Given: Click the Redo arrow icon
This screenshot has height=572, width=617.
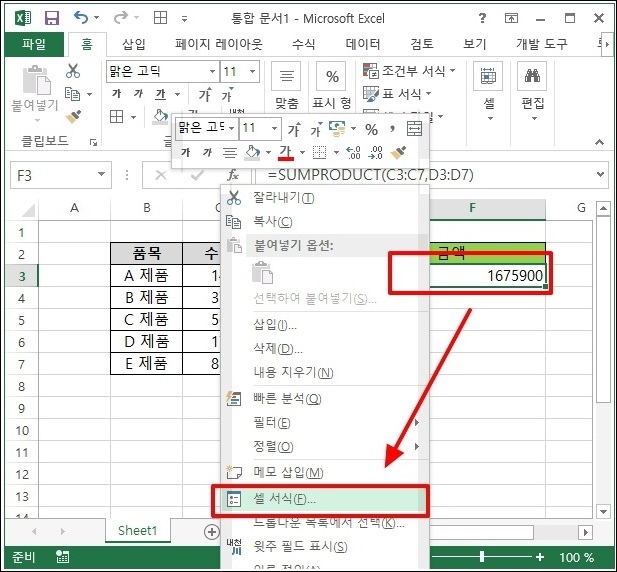Looking at the screenshot, I should click(x=121, y=17).
